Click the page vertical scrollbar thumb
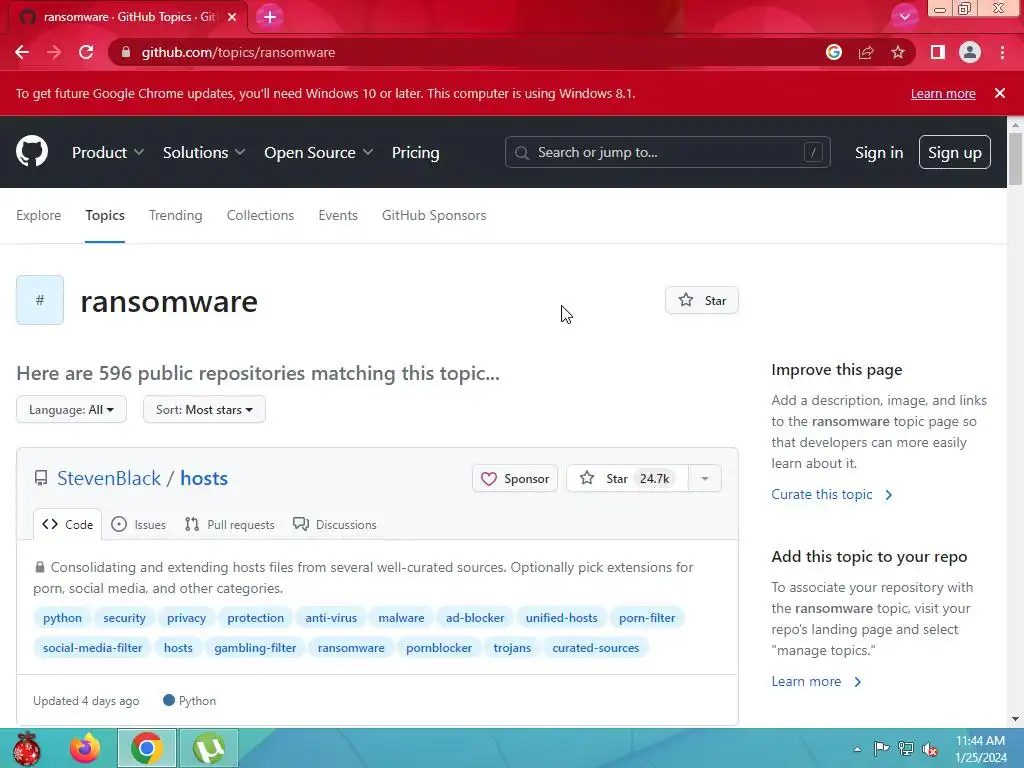The width and height of the screenshot is (1024, 768). (1015, 159)
